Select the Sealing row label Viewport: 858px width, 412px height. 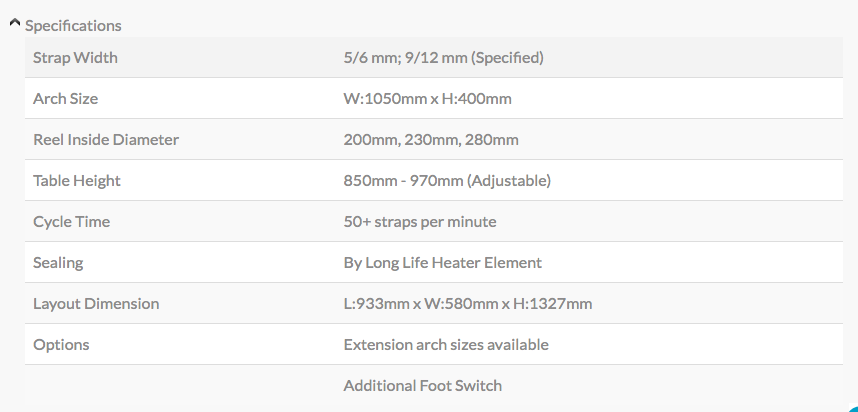tap(58, 263)
